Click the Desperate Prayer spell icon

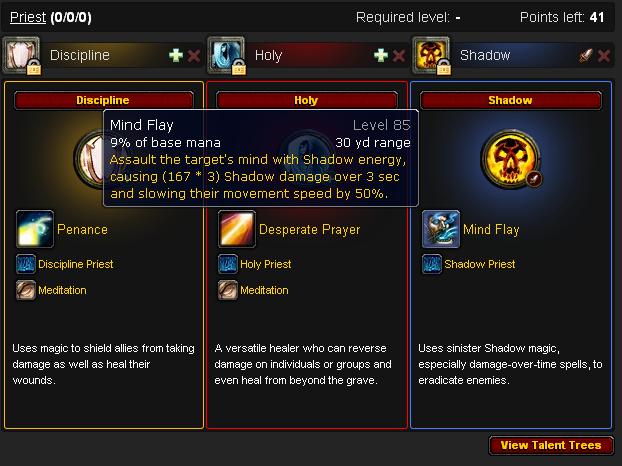click(237, 229)
